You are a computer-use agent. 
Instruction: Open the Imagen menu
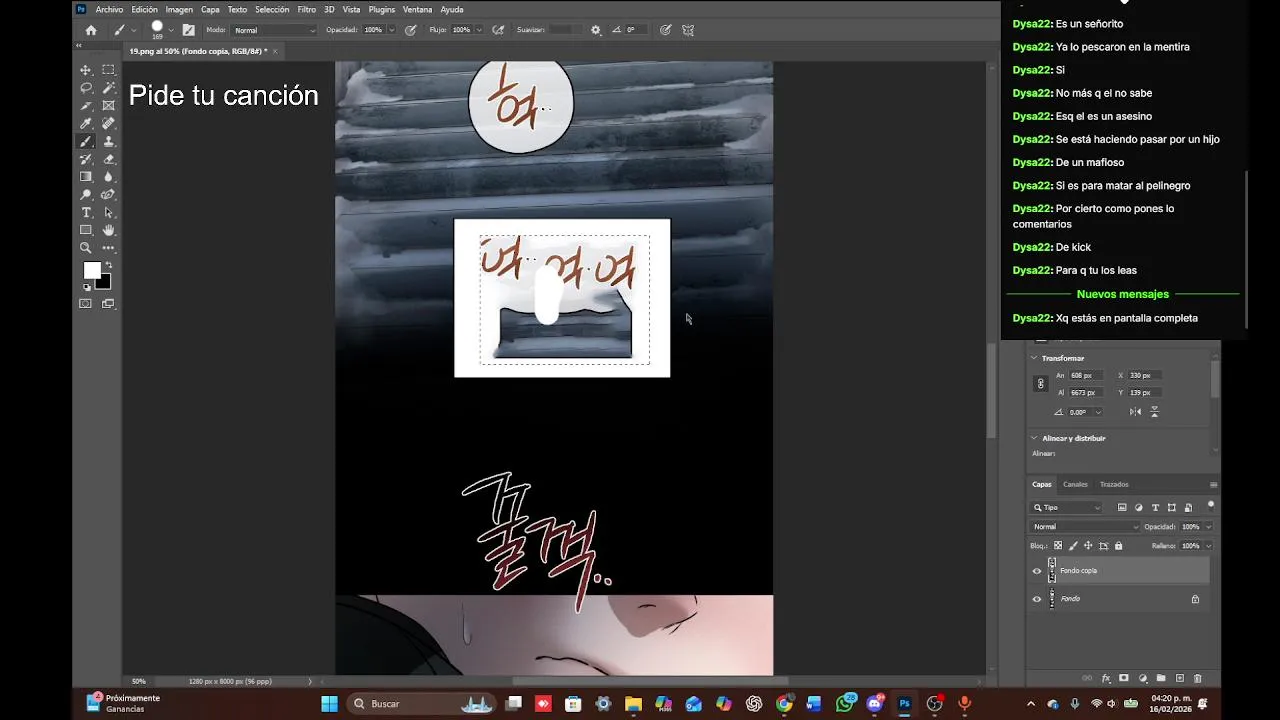coord(179,9)
